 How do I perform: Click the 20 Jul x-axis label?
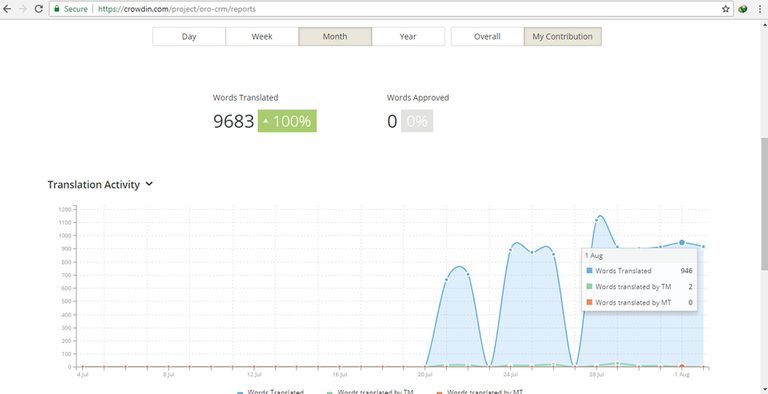click(425, 375)
